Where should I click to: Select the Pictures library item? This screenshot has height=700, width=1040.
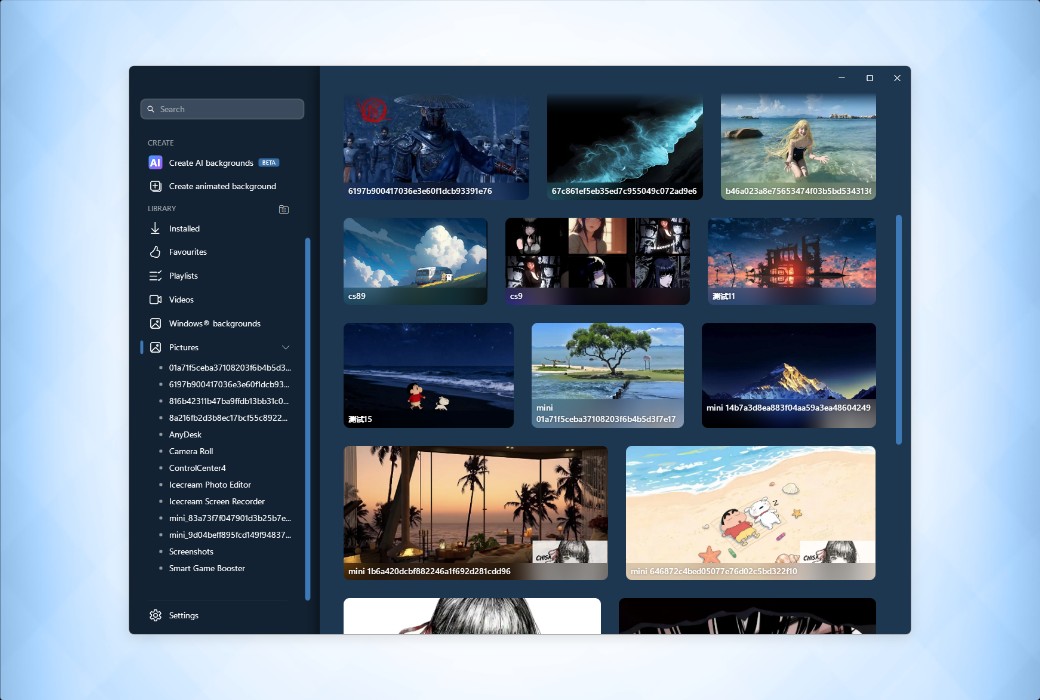(184, 347)
